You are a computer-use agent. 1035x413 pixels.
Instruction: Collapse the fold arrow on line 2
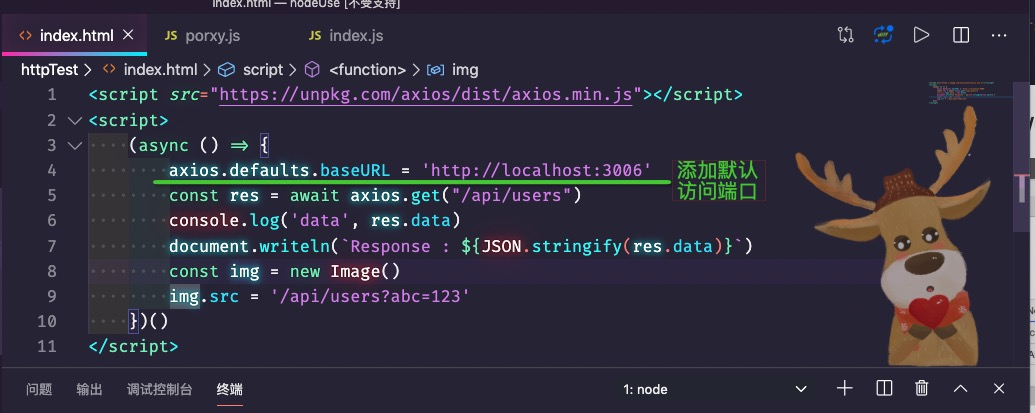75,121
